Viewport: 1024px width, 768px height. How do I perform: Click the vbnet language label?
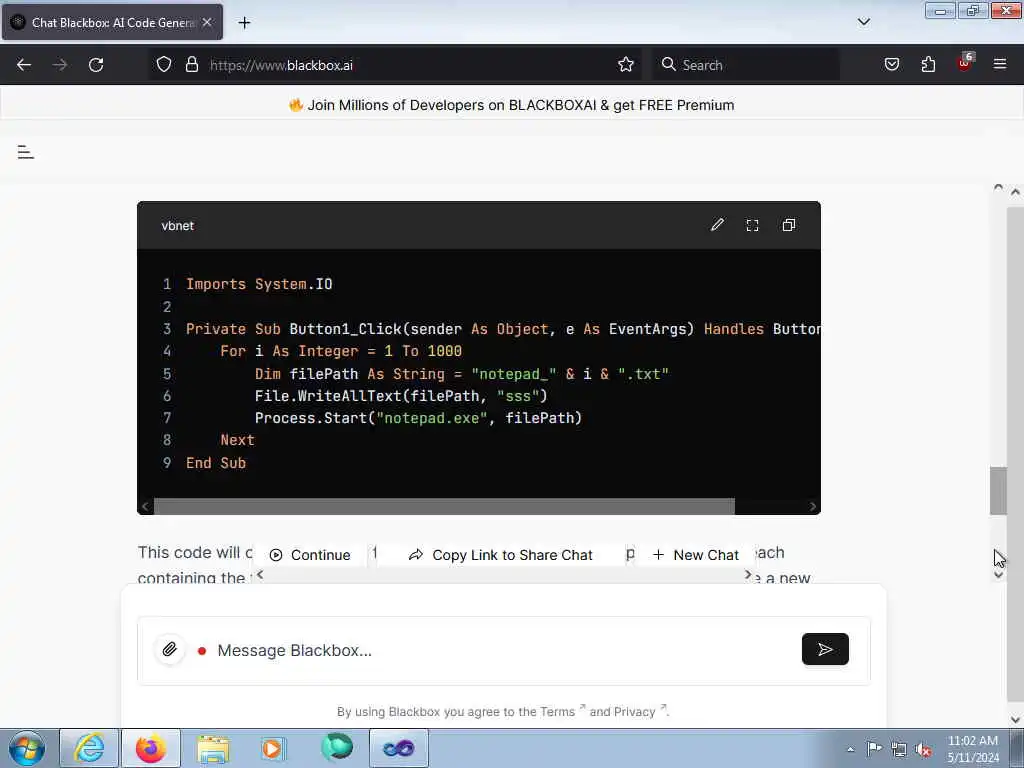tap(178, 225)
